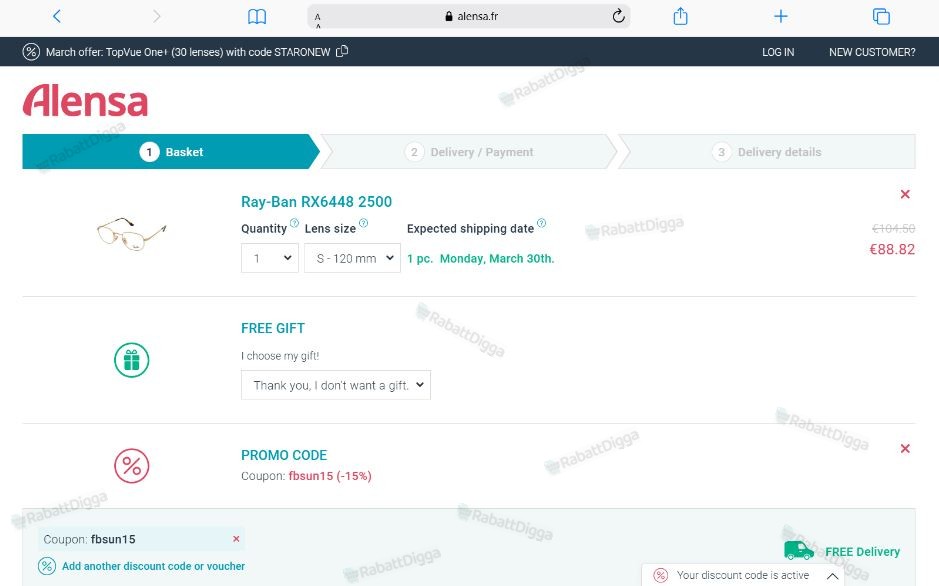Click the Alensa logo
The width and height of the screenshot is (939, 586).
tap(85, 101)
